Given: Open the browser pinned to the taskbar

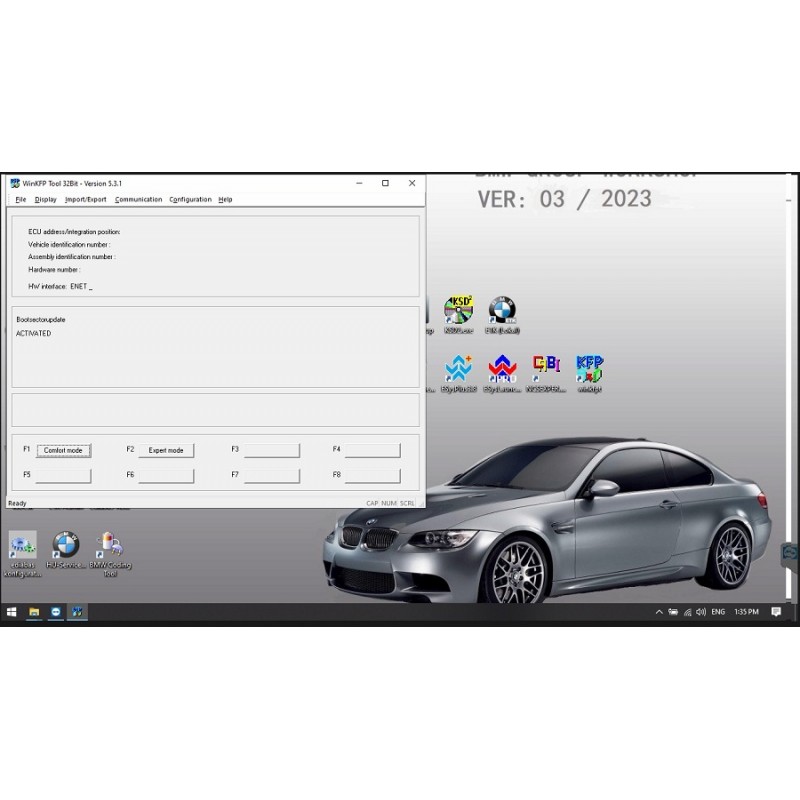Looking at the screenshot, I should tap(58, 611).
